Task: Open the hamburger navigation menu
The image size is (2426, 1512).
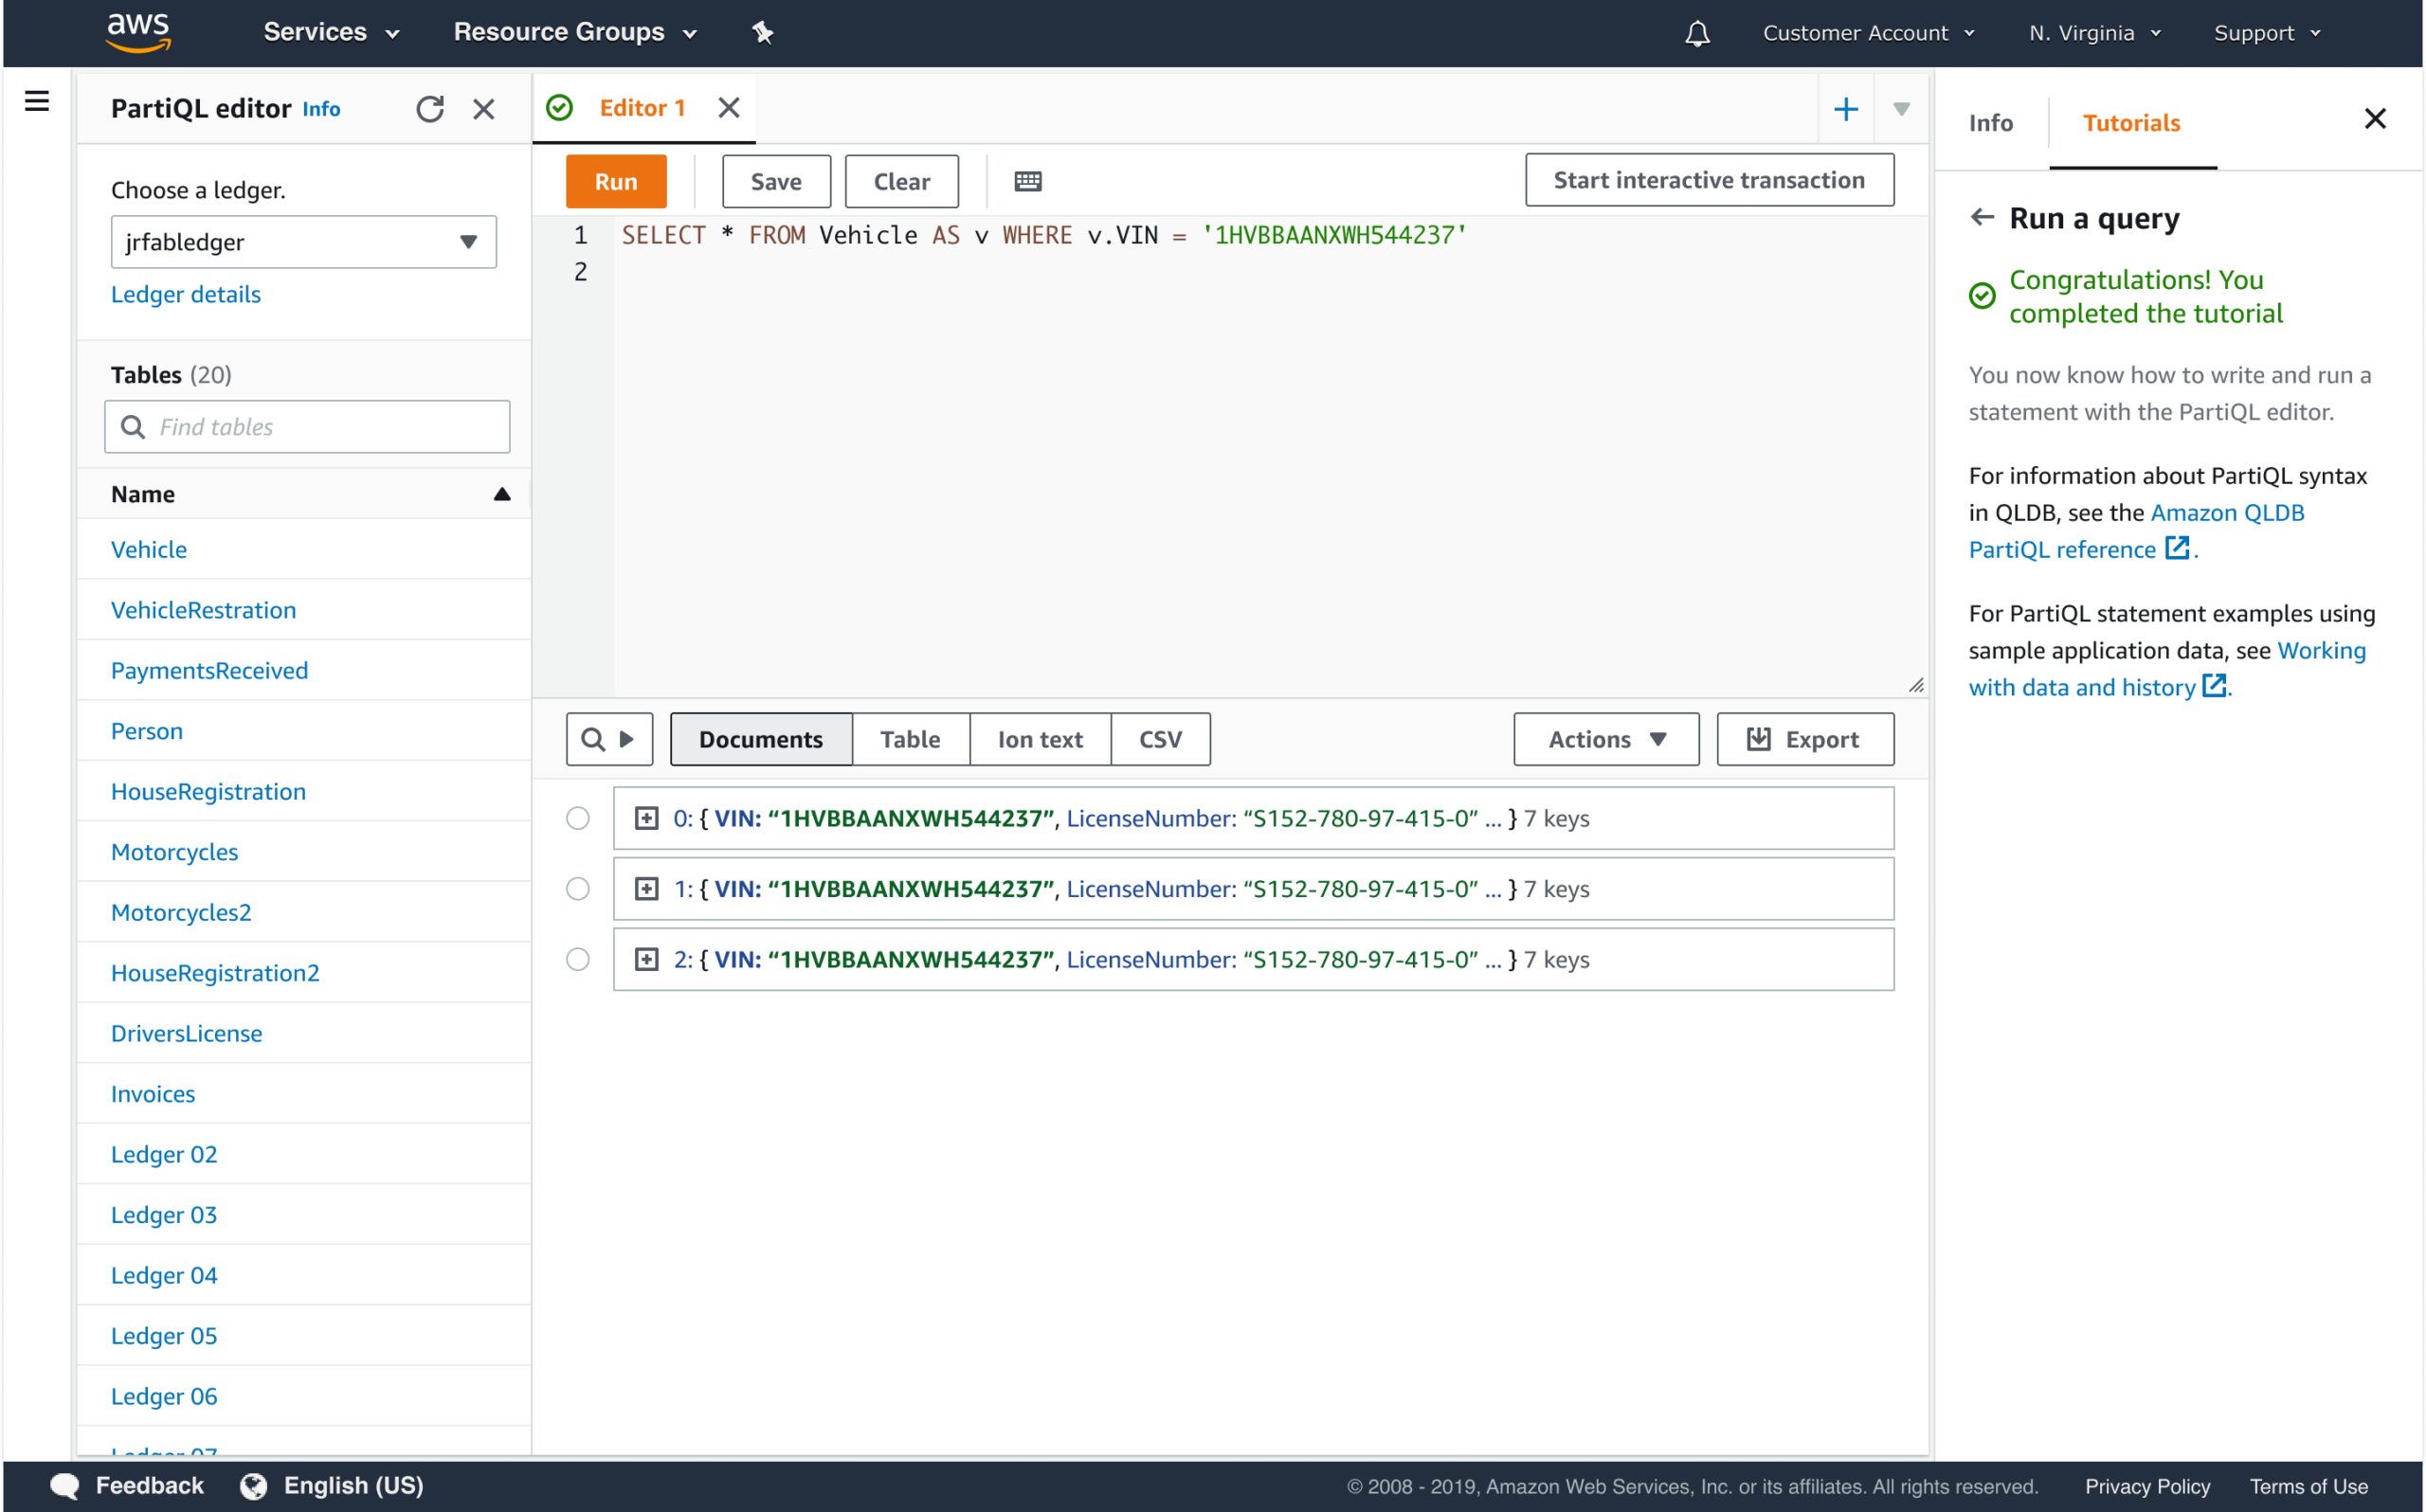Action: point(37,101)
